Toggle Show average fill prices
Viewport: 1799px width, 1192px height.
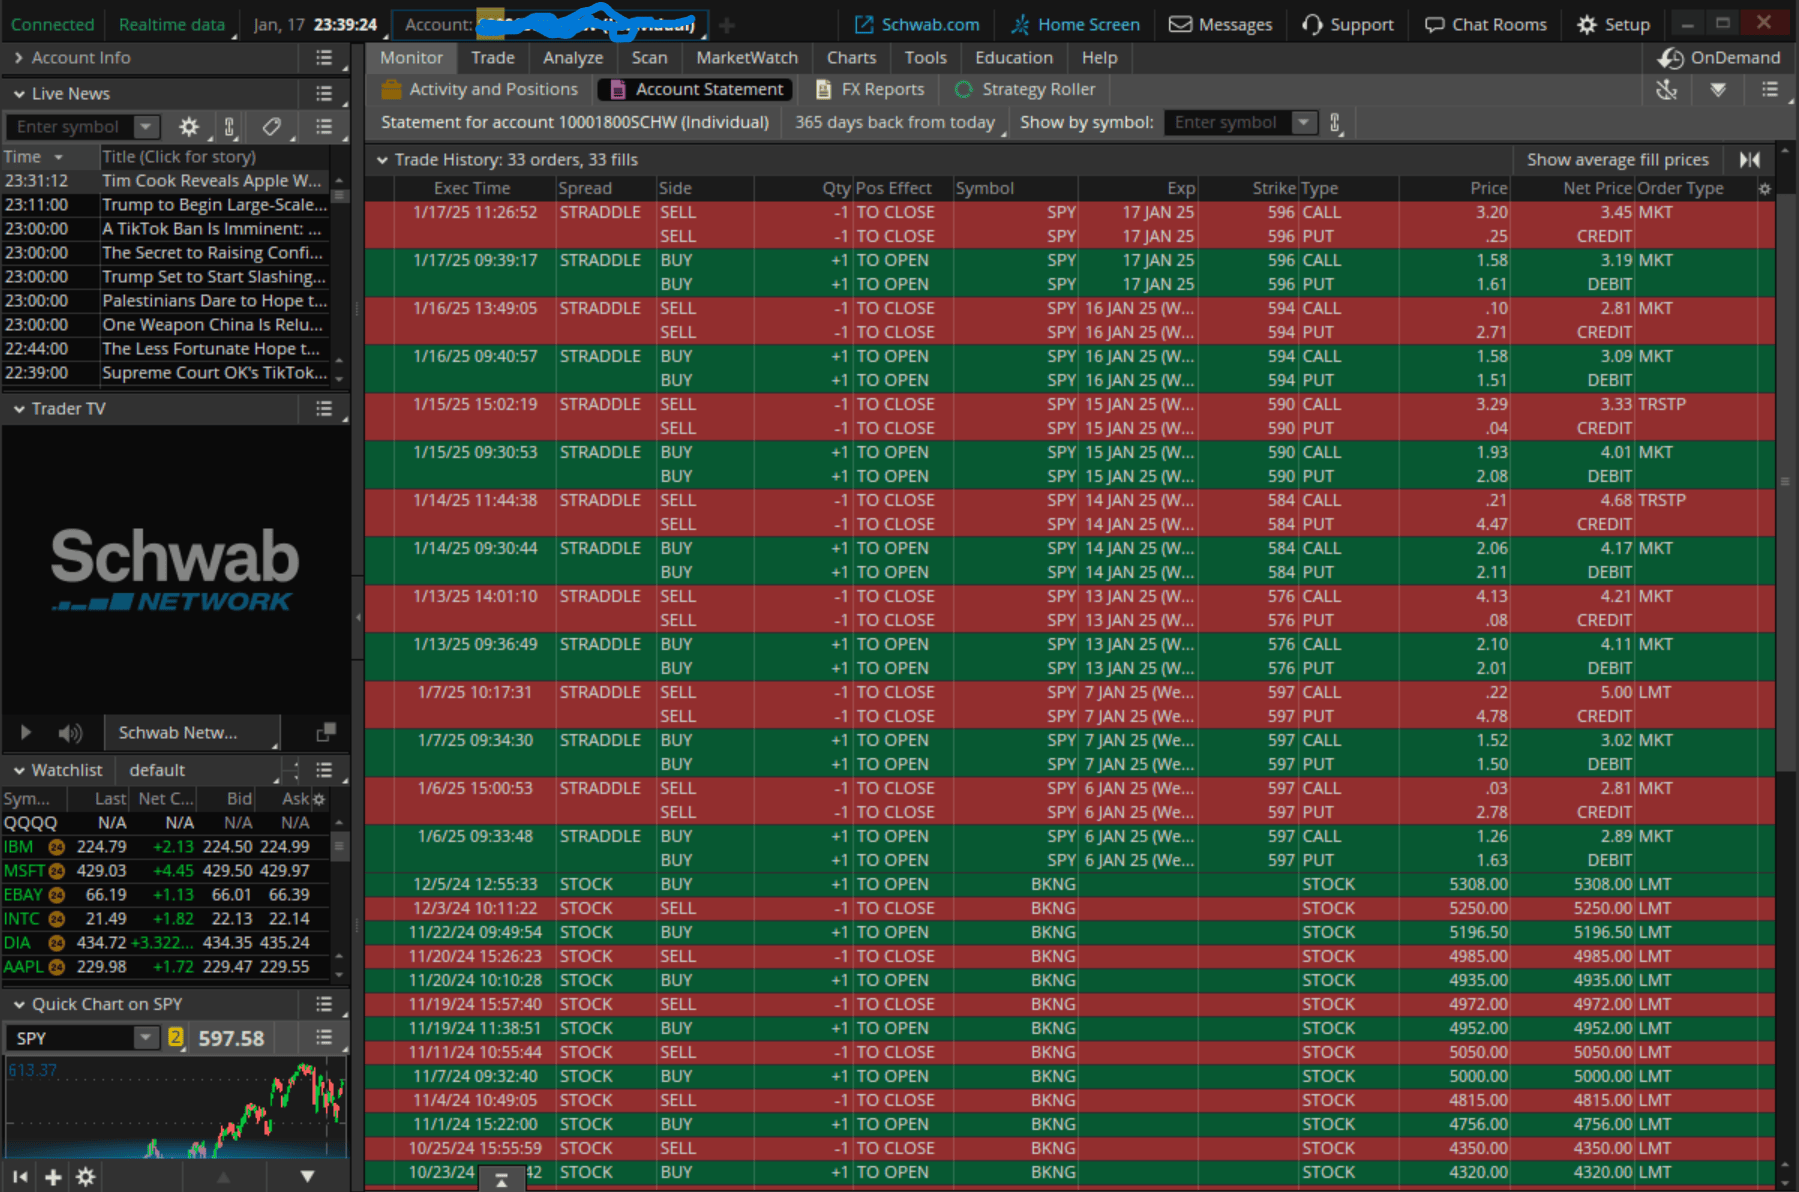[x=1617, y=160]
